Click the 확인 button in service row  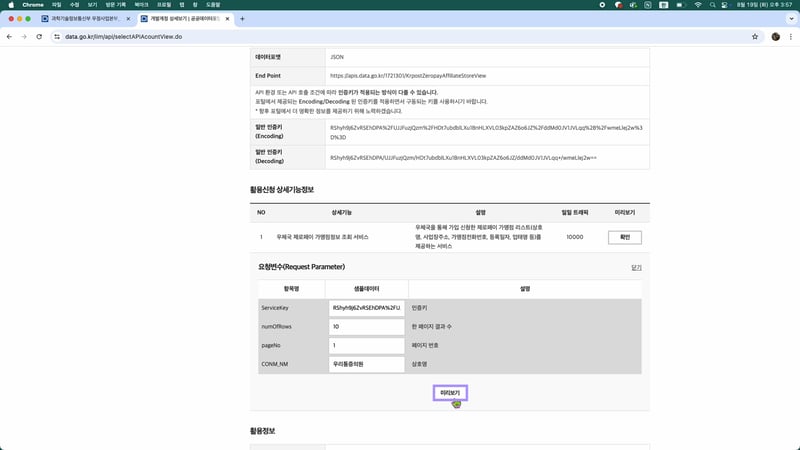pos(624,237)
